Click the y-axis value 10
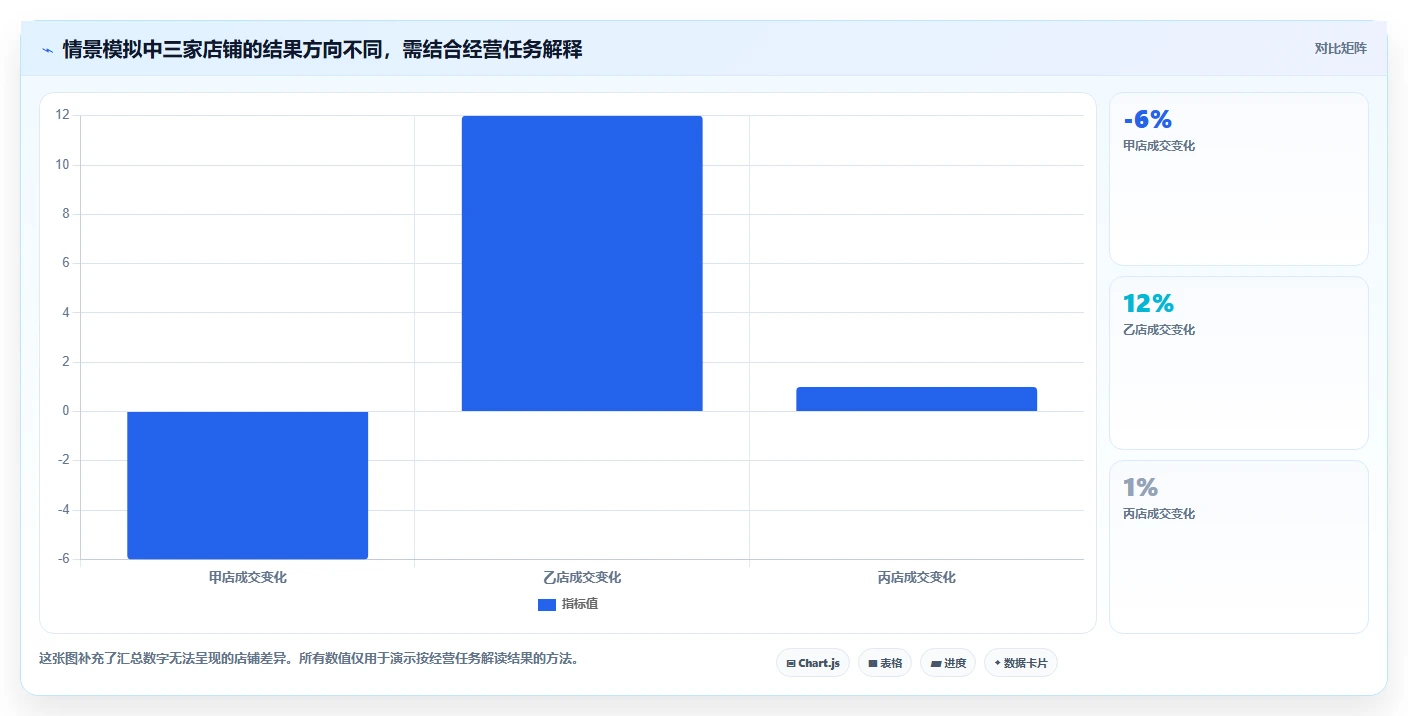The height and width of the screenshot is (716, 1408). [63, 165]
